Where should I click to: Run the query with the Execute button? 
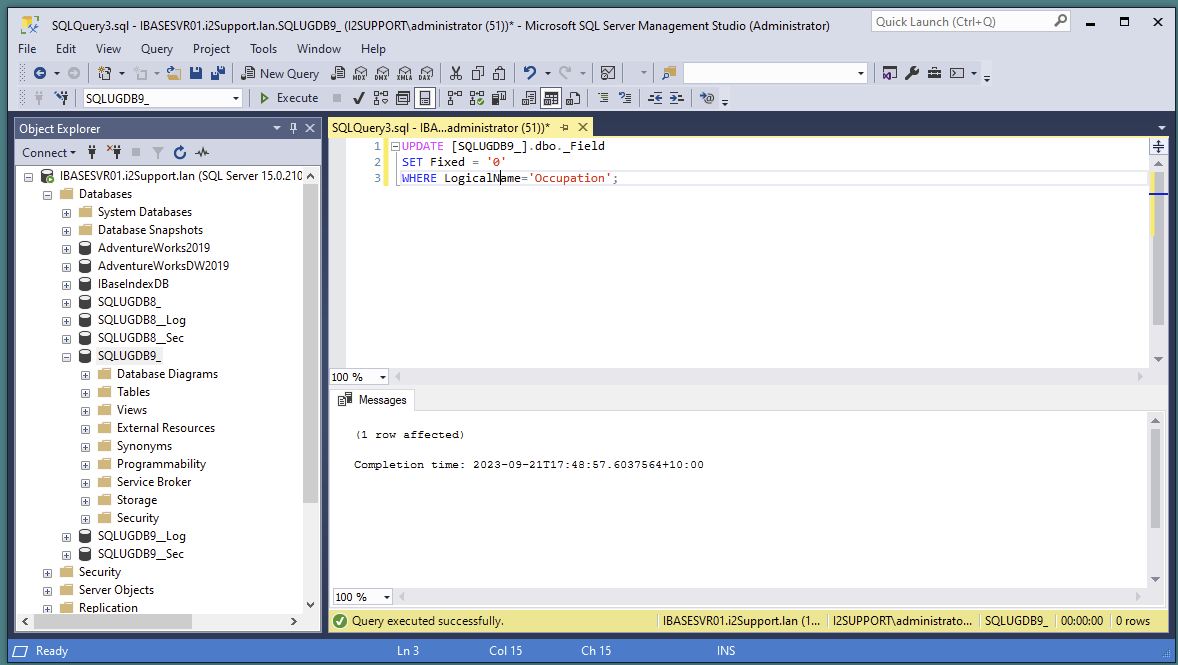289,98
